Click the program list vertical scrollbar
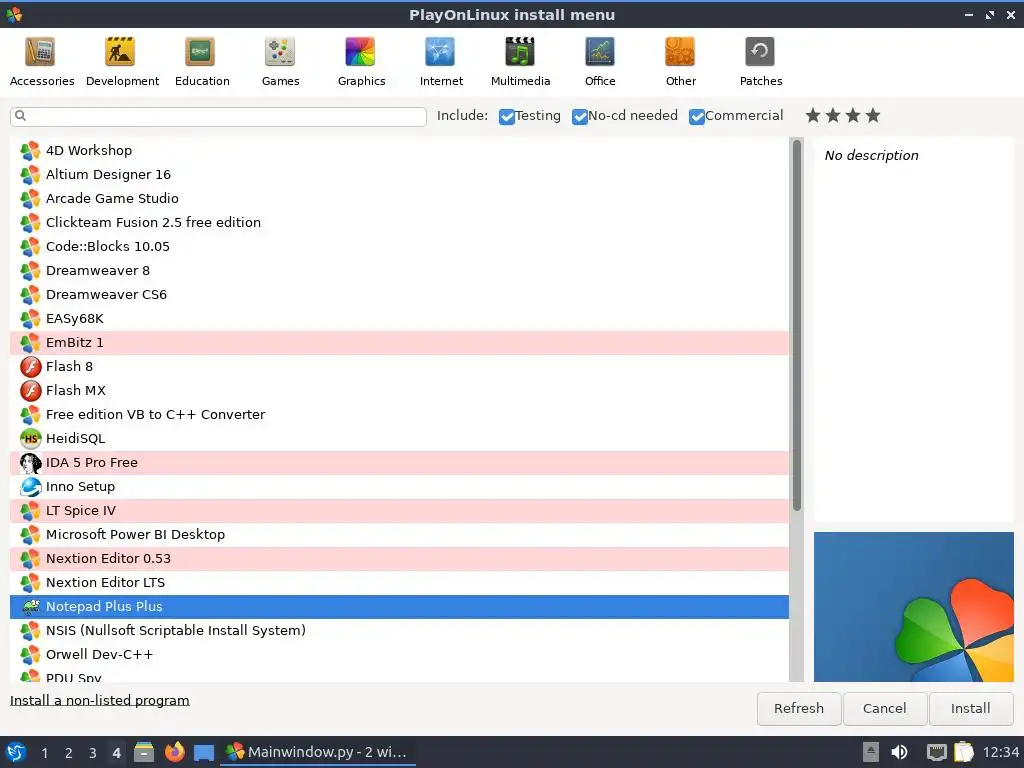The height and width of the screenshot is (768, 1024). coord(797,327)
